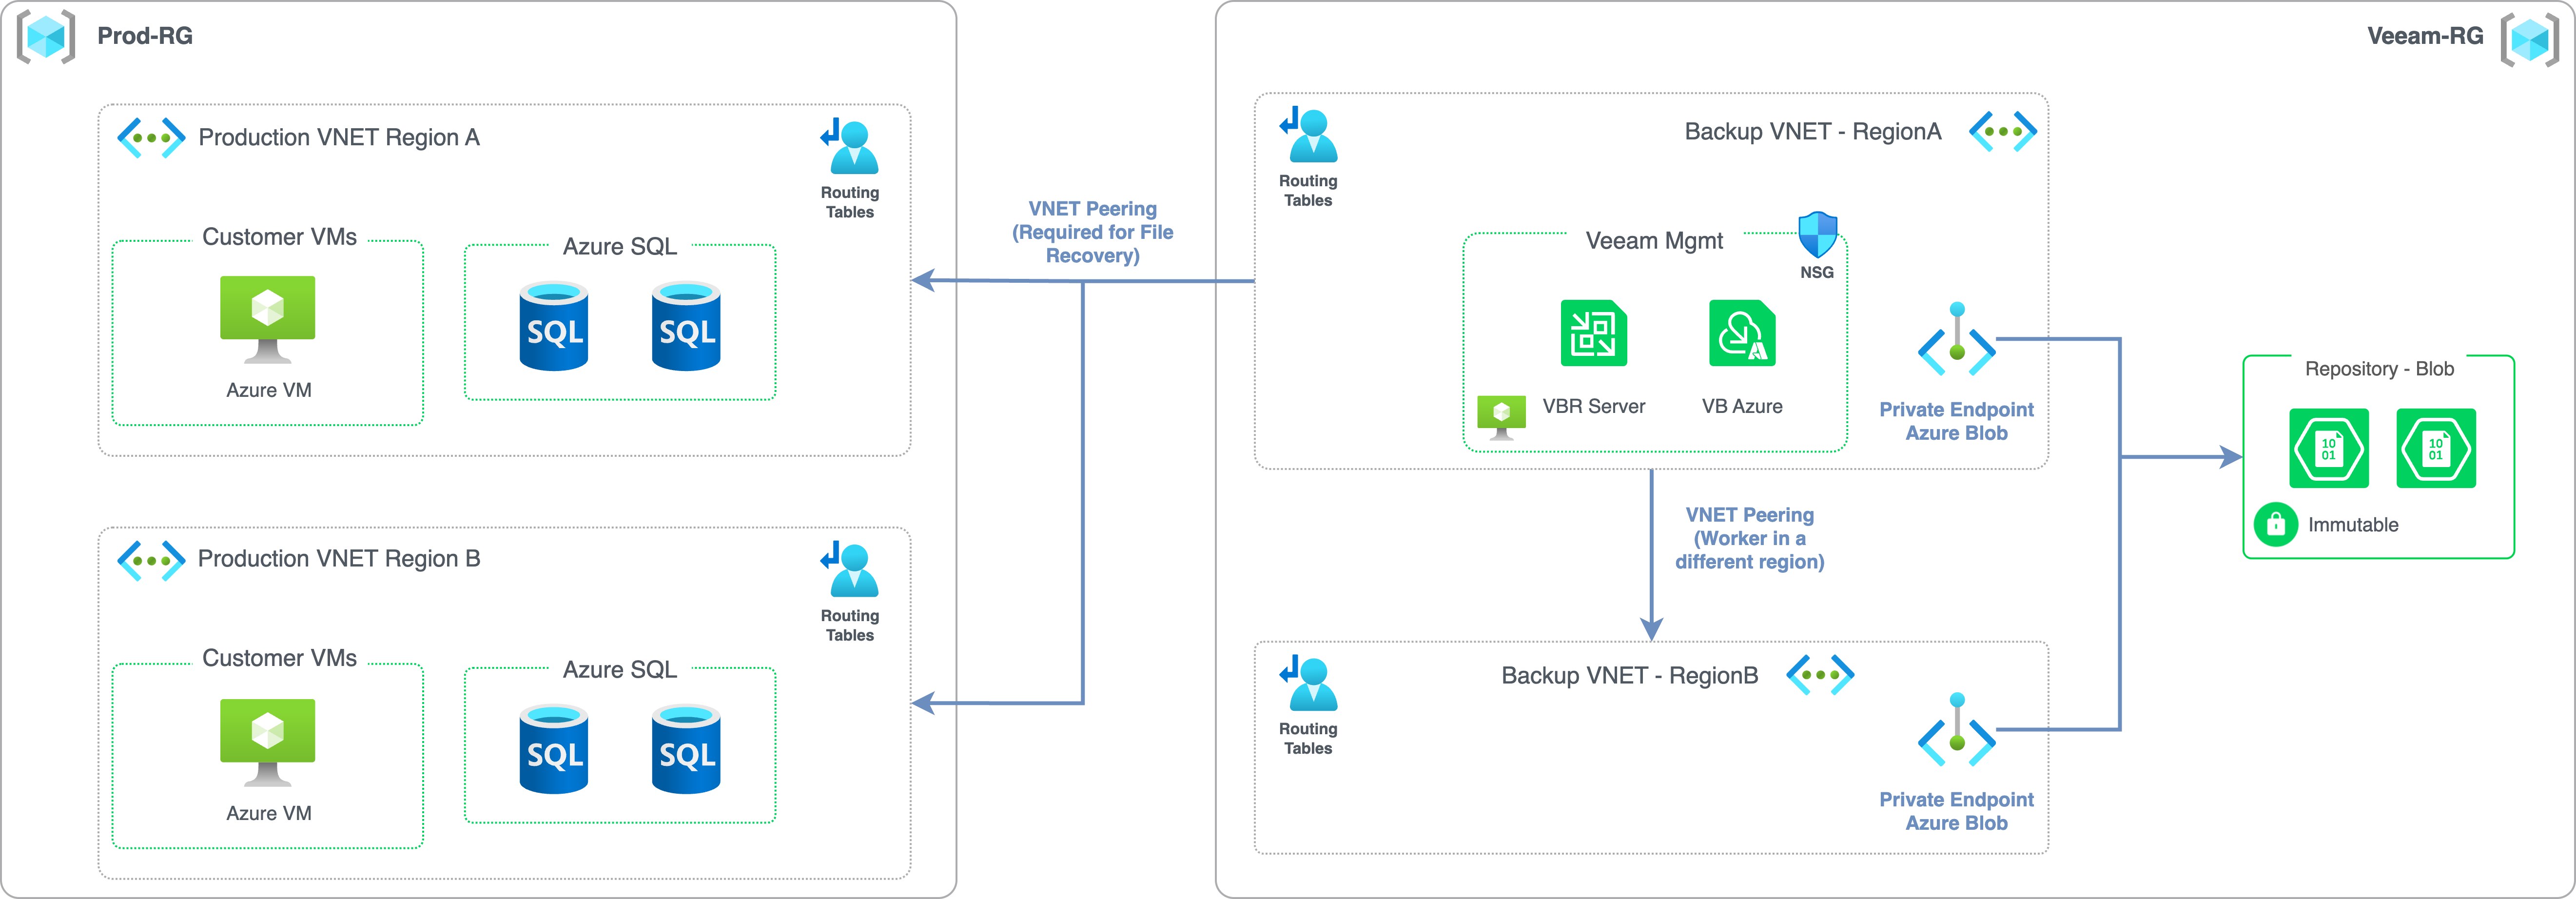2576x899 pixels.
Task: Select the Backup VNET - RegionB network icon
Action: click(x=1820, y=675)
